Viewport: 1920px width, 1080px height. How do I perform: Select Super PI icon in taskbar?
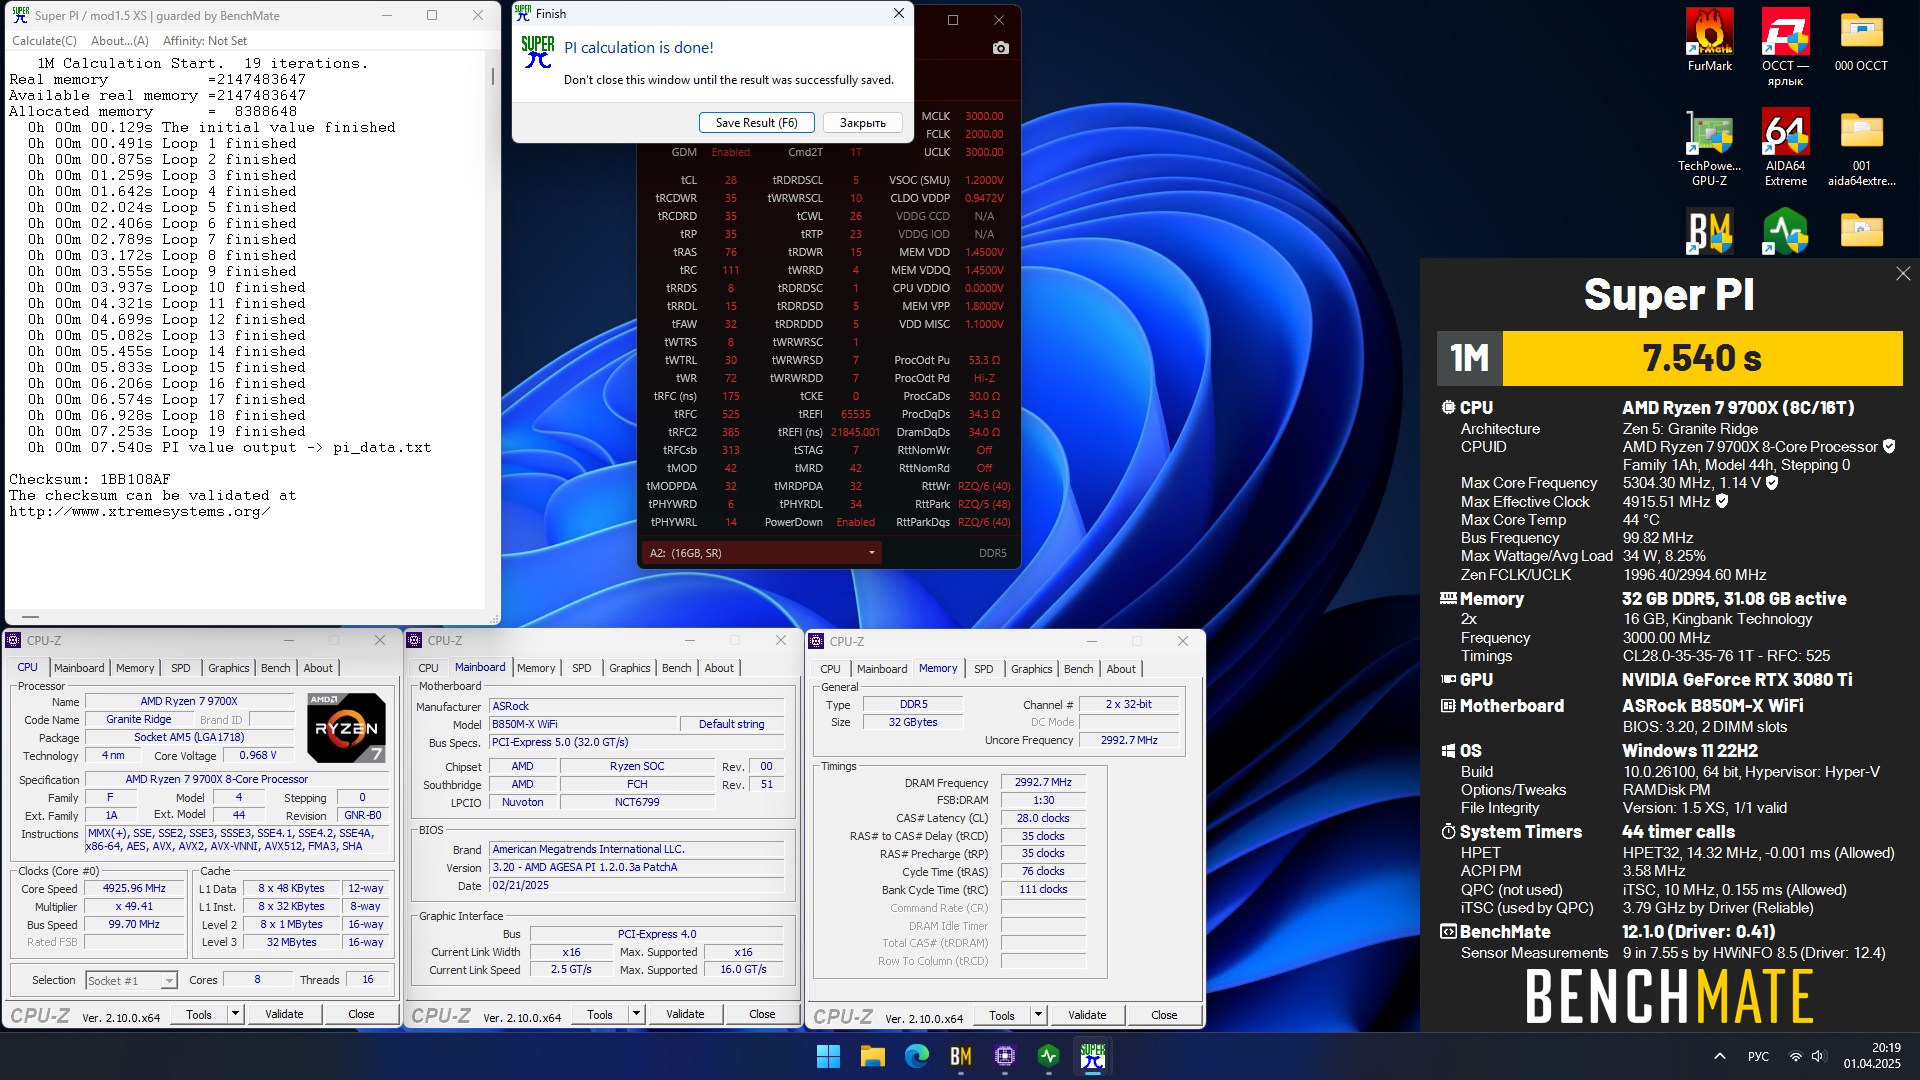click(x=1092, y=1056)
